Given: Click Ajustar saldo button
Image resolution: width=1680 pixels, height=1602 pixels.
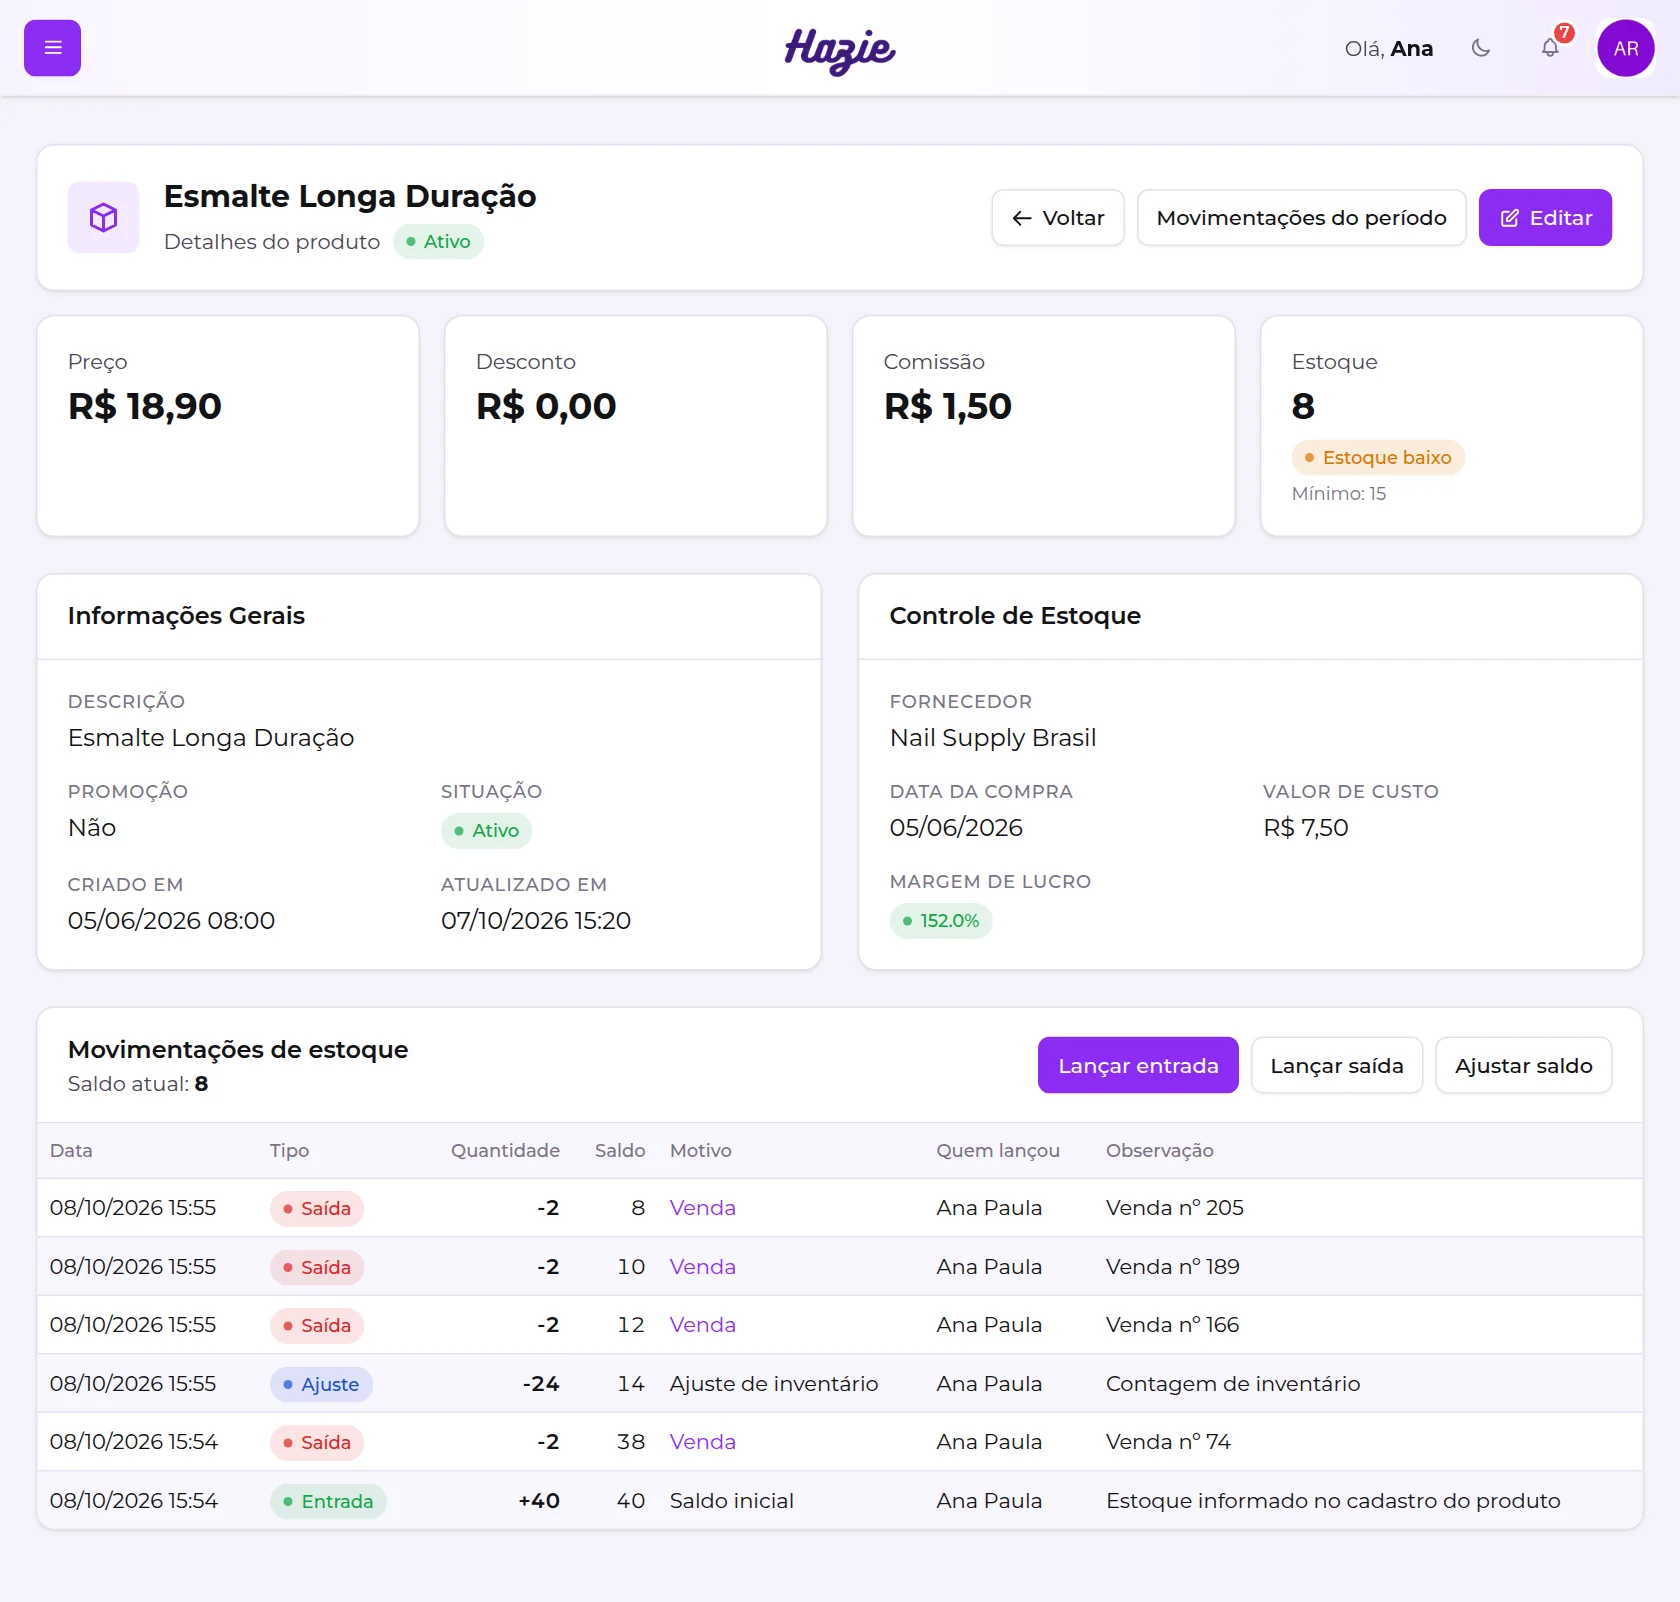Looking at the screenshot, I should click(1524, 1065).
